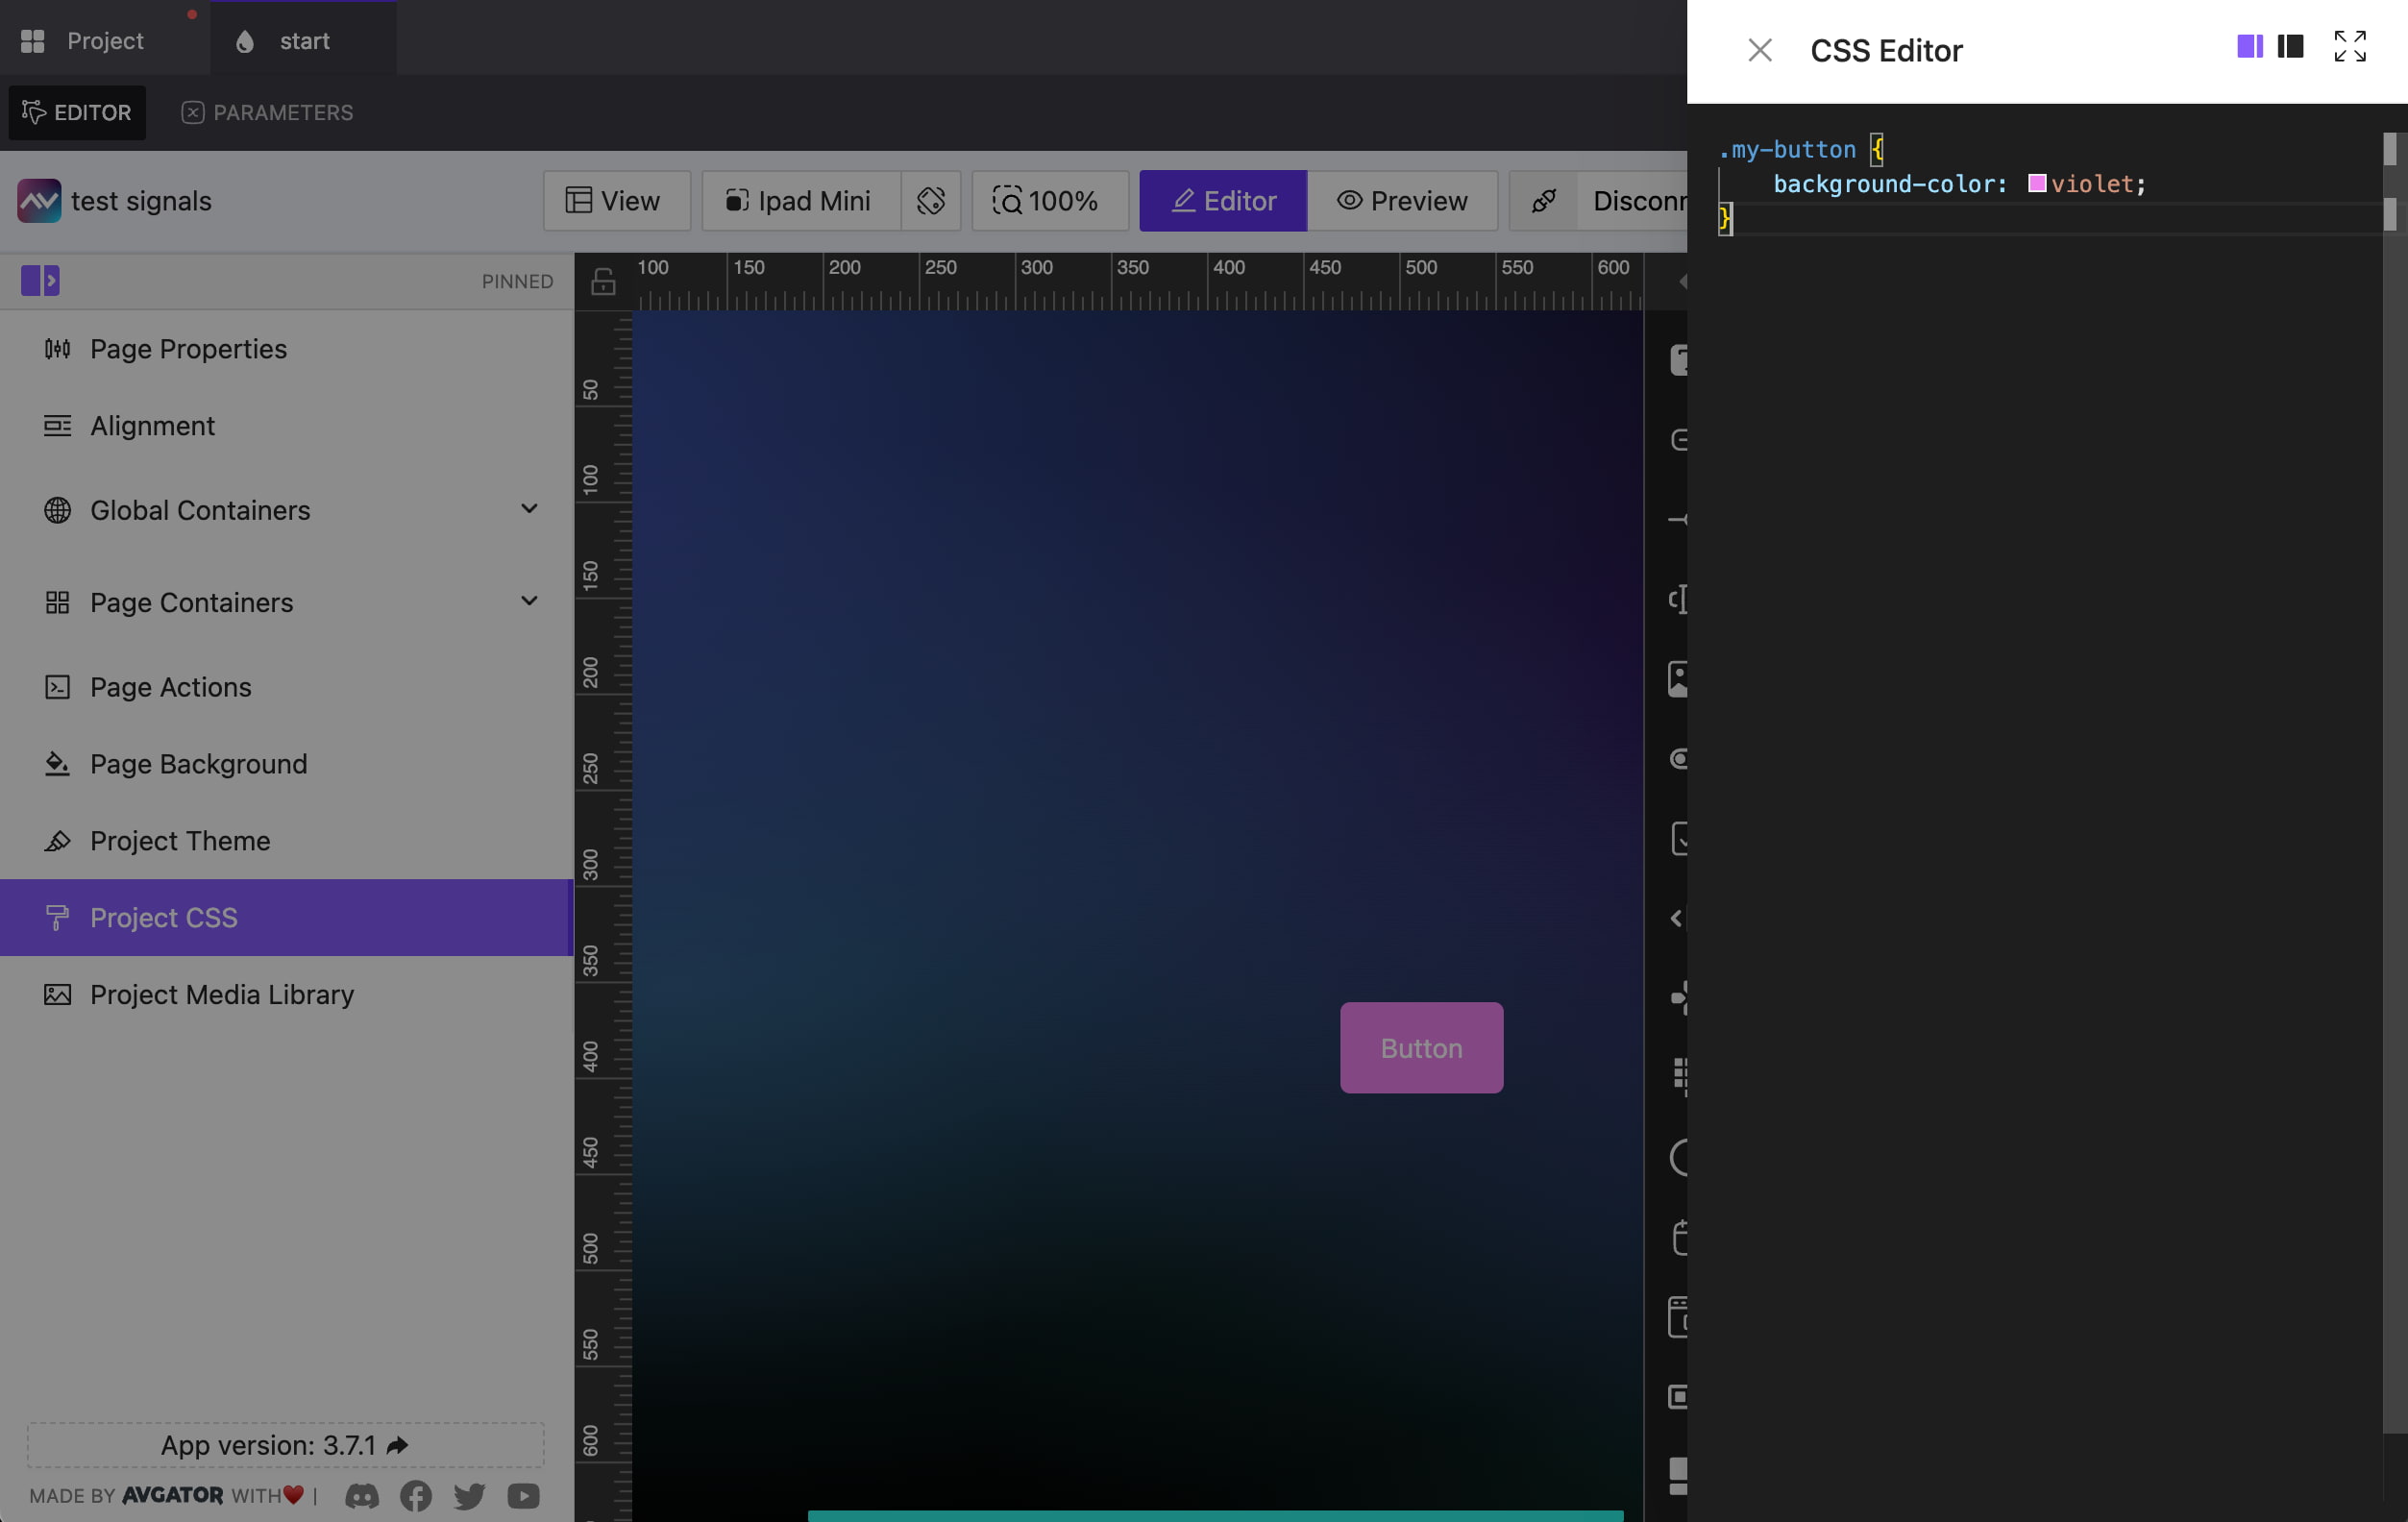Click the Disconnect plug icon
Viewport: 2408px width, 1522px height.
point(1543,201)
